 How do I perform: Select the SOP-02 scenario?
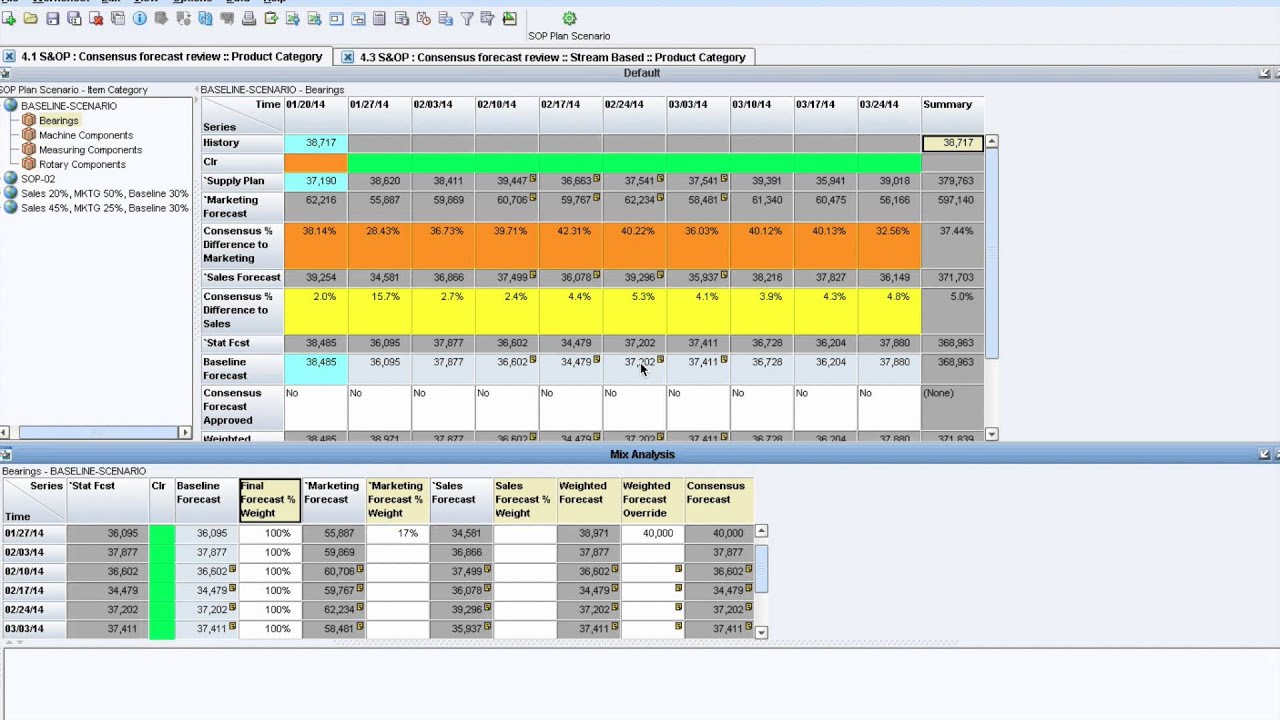(38, 179)
